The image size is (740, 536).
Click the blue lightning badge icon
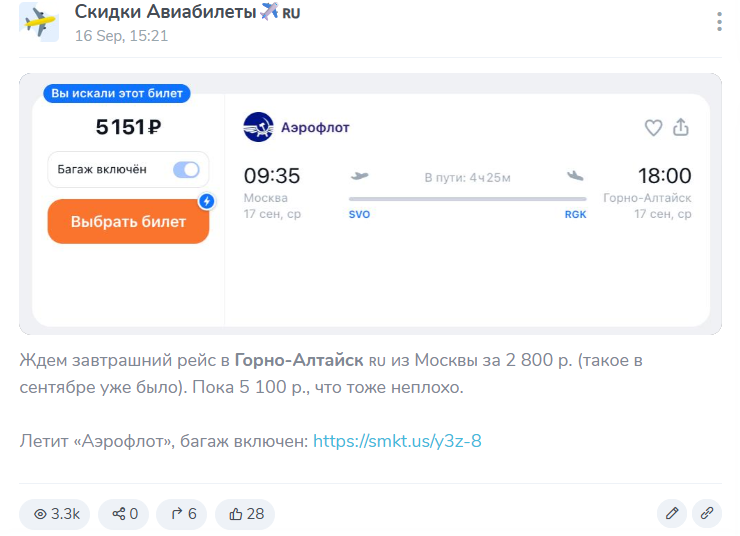(x=206, y=201)
